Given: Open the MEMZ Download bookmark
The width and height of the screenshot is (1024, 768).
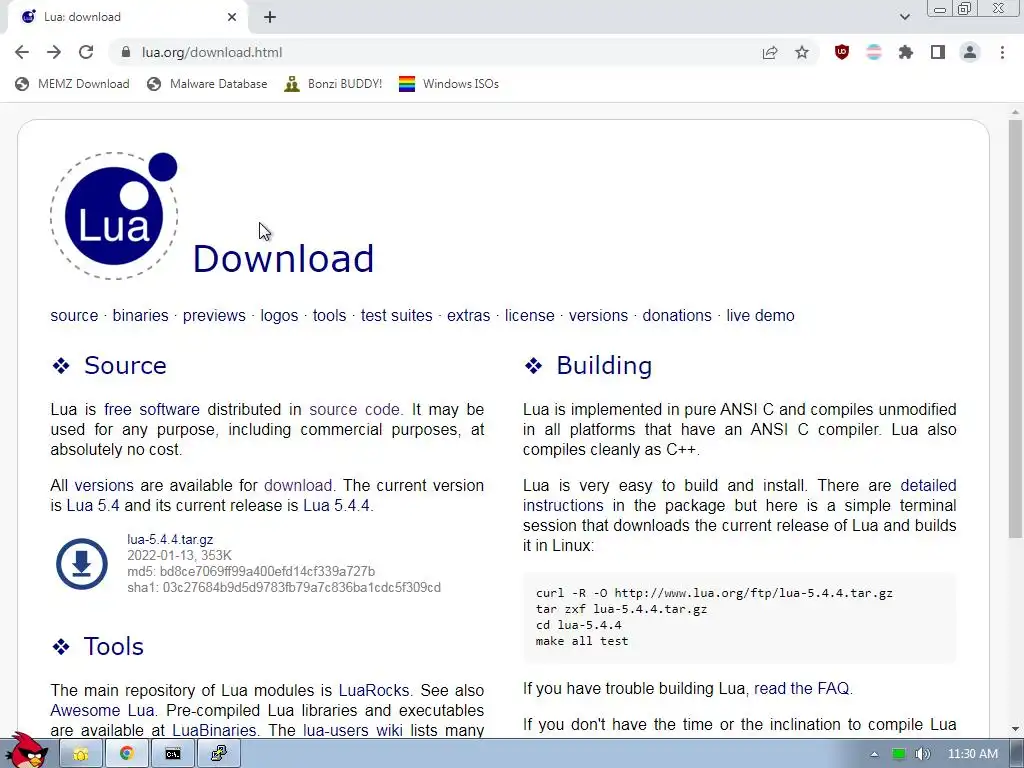Looking at the screenshot, I should [x=72, y=84].
